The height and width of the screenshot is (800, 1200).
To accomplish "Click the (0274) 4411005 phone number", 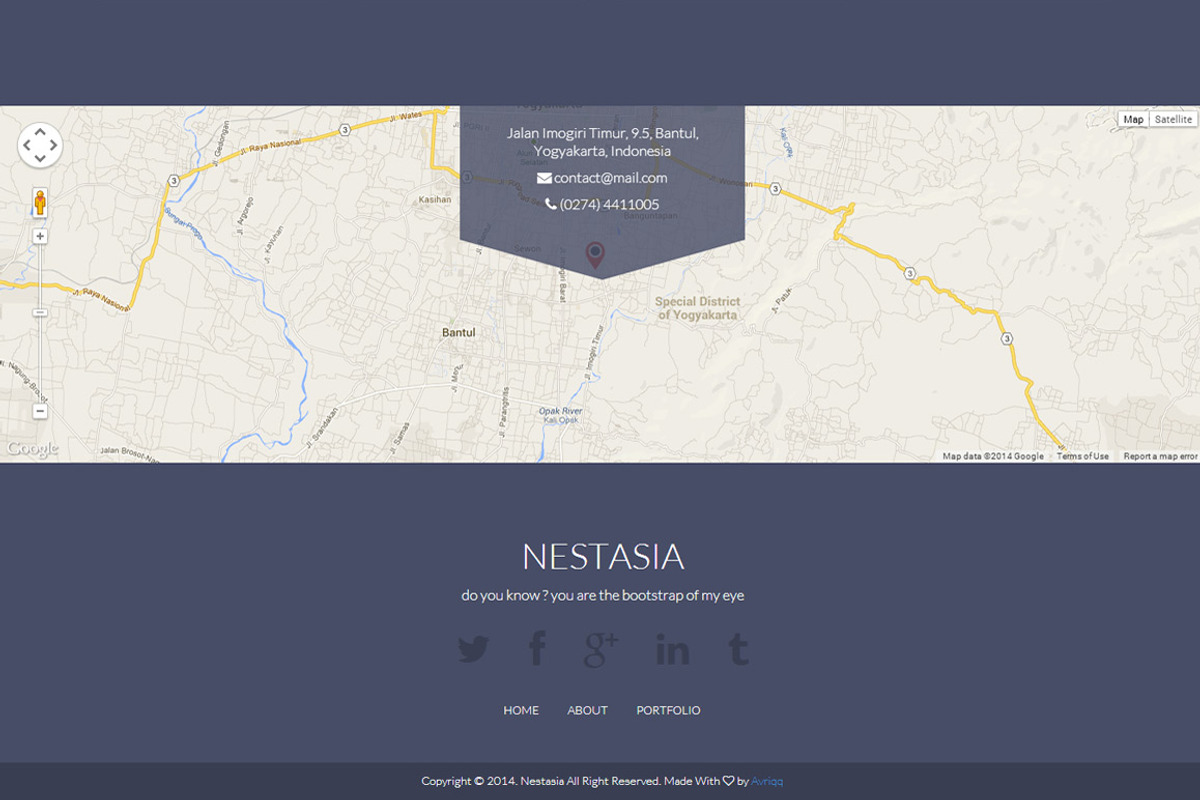I will [609, 204].
